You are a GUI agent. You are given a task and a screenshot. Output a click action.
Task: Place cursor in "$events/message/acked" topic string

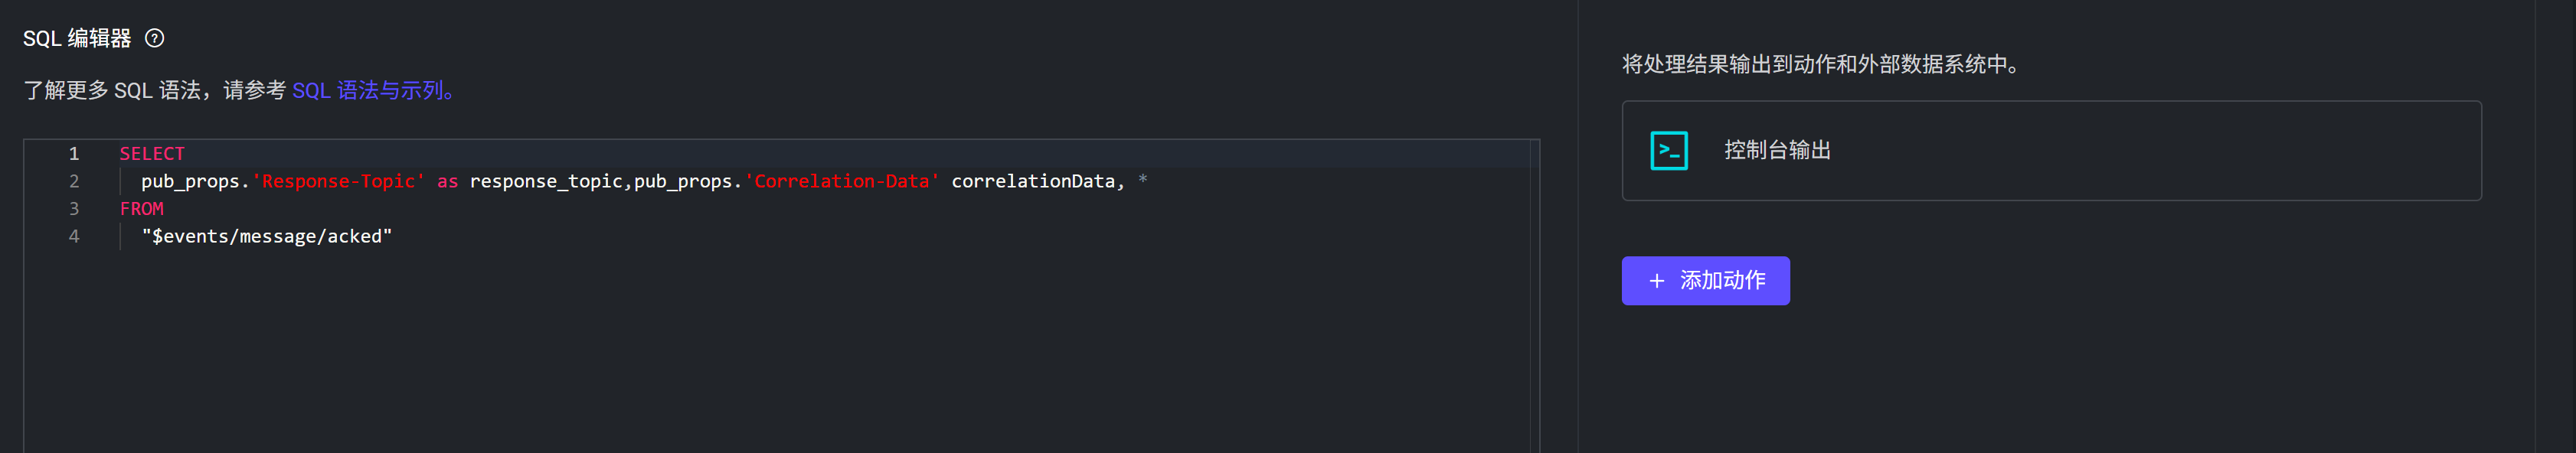pos(266,237)
